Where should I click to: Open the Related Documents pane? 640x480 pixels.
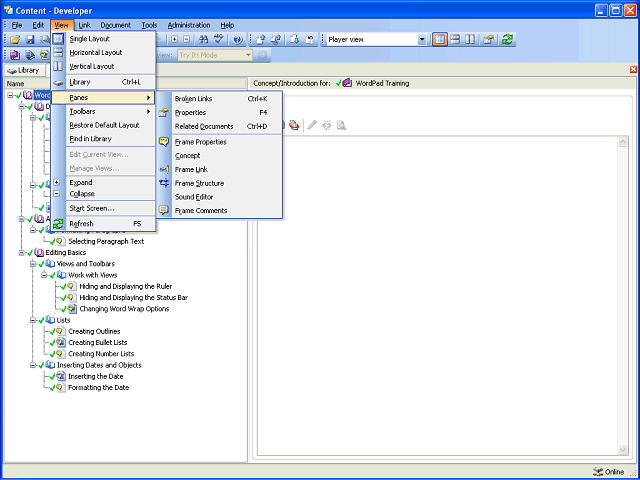click(220, 127)
